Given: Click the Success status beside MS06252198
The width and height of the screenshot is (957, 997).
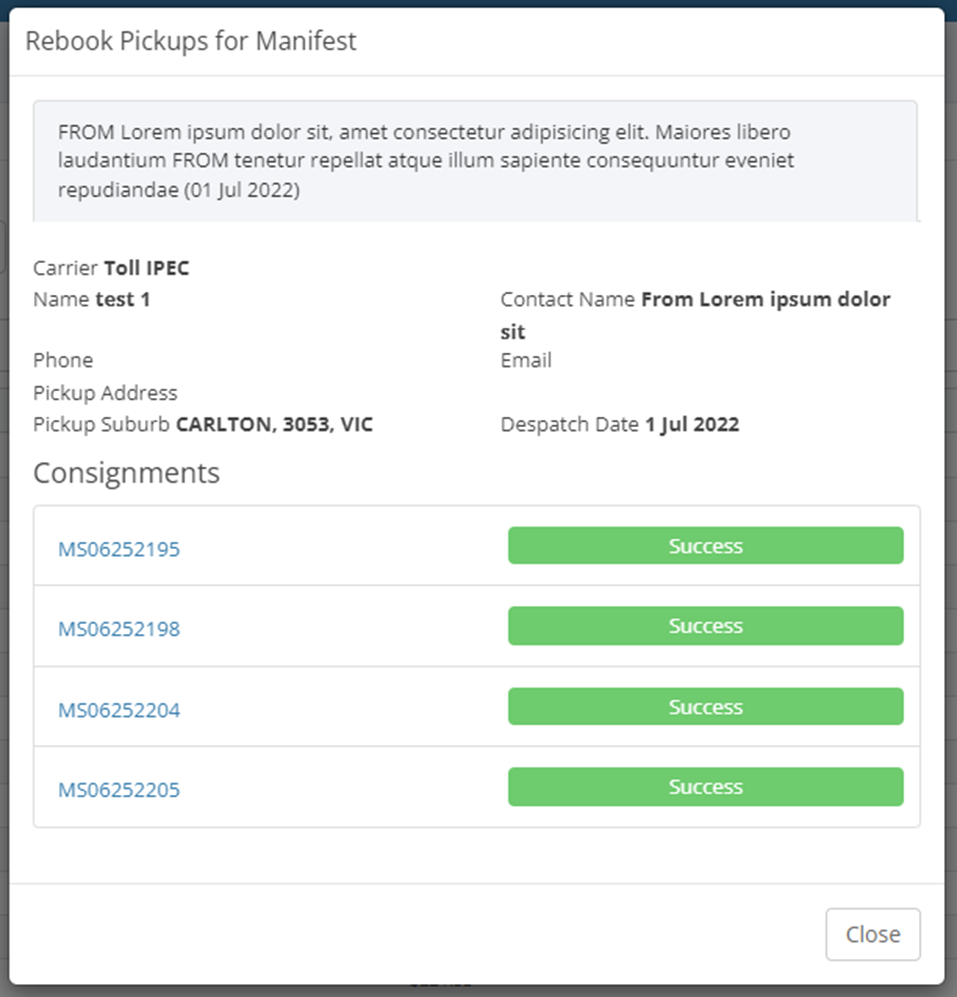Looking at the screenshot, I should tap(705, 626).
